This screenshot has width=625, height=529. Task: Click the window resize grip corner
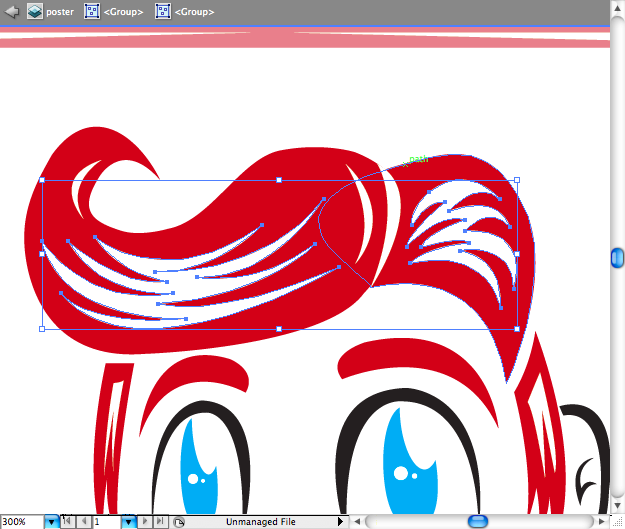click(x=617, y=521)
